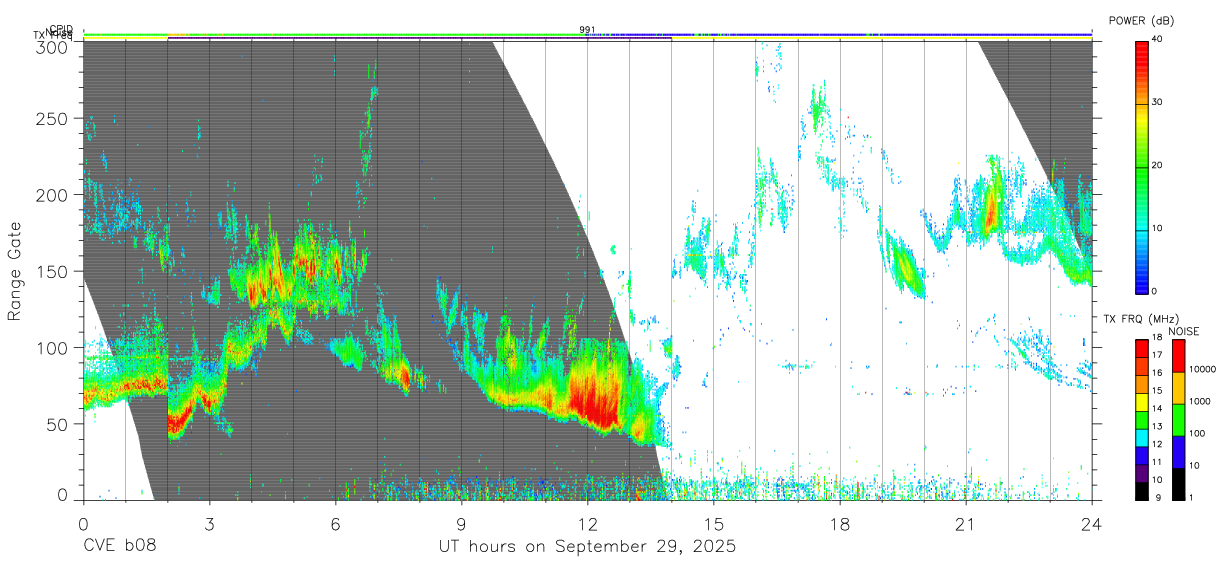Click the 21 UT hour tick label
This screenshot has width=1228, height=567.
point(965,524)
